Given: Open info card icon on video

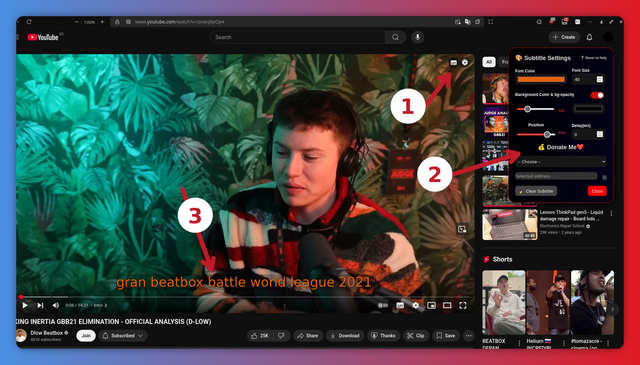Looking at the screenshot, I should click(x=462, y=229).
